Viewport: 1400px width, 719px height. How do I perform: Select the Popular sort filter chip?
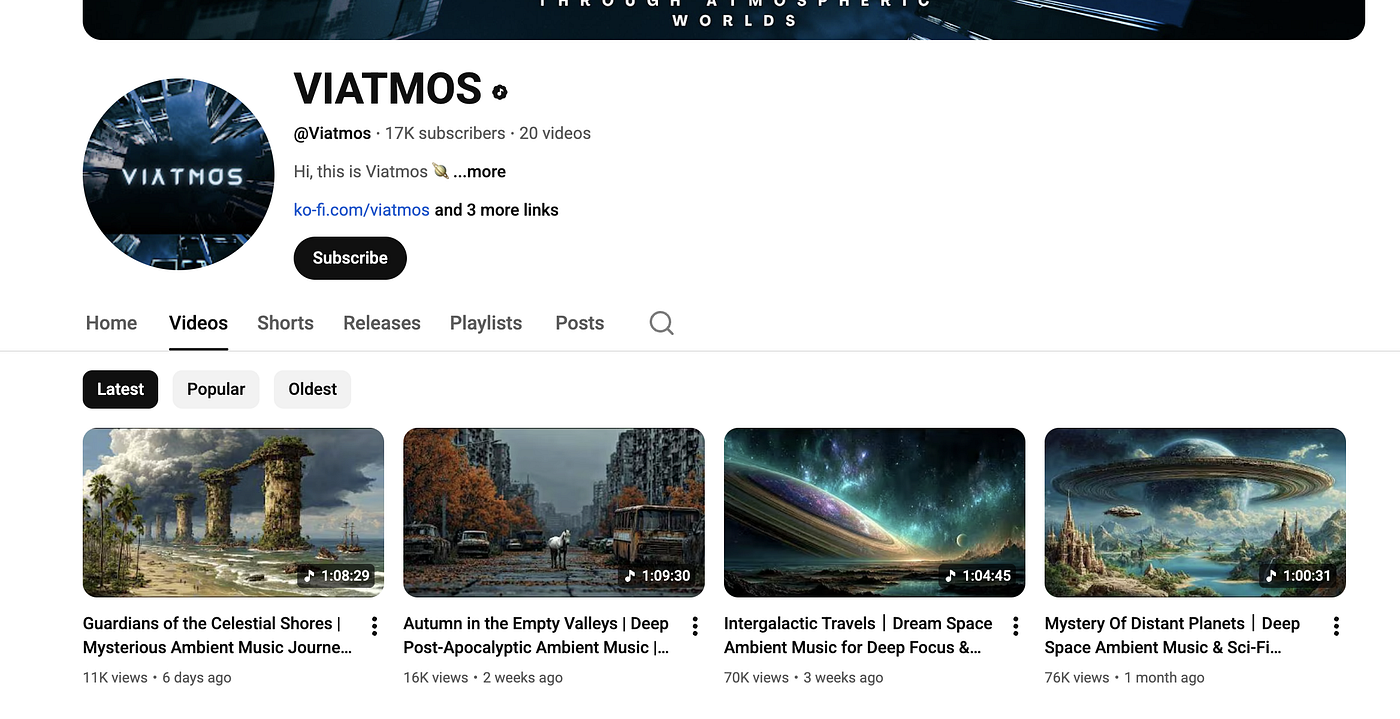click(x=216, y=389)
